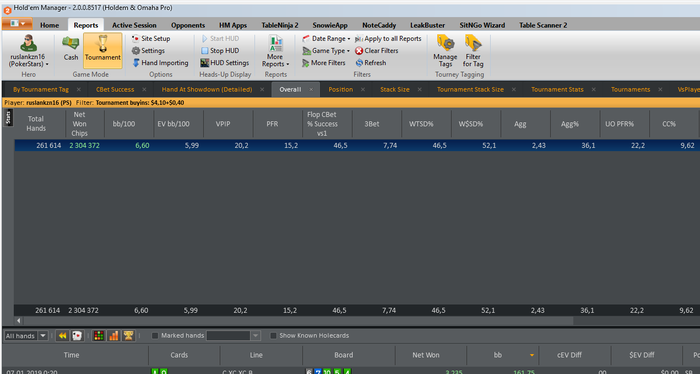
Task: Switch to the Position report tab
Action: pyautogui.click(x=341, y=89)
